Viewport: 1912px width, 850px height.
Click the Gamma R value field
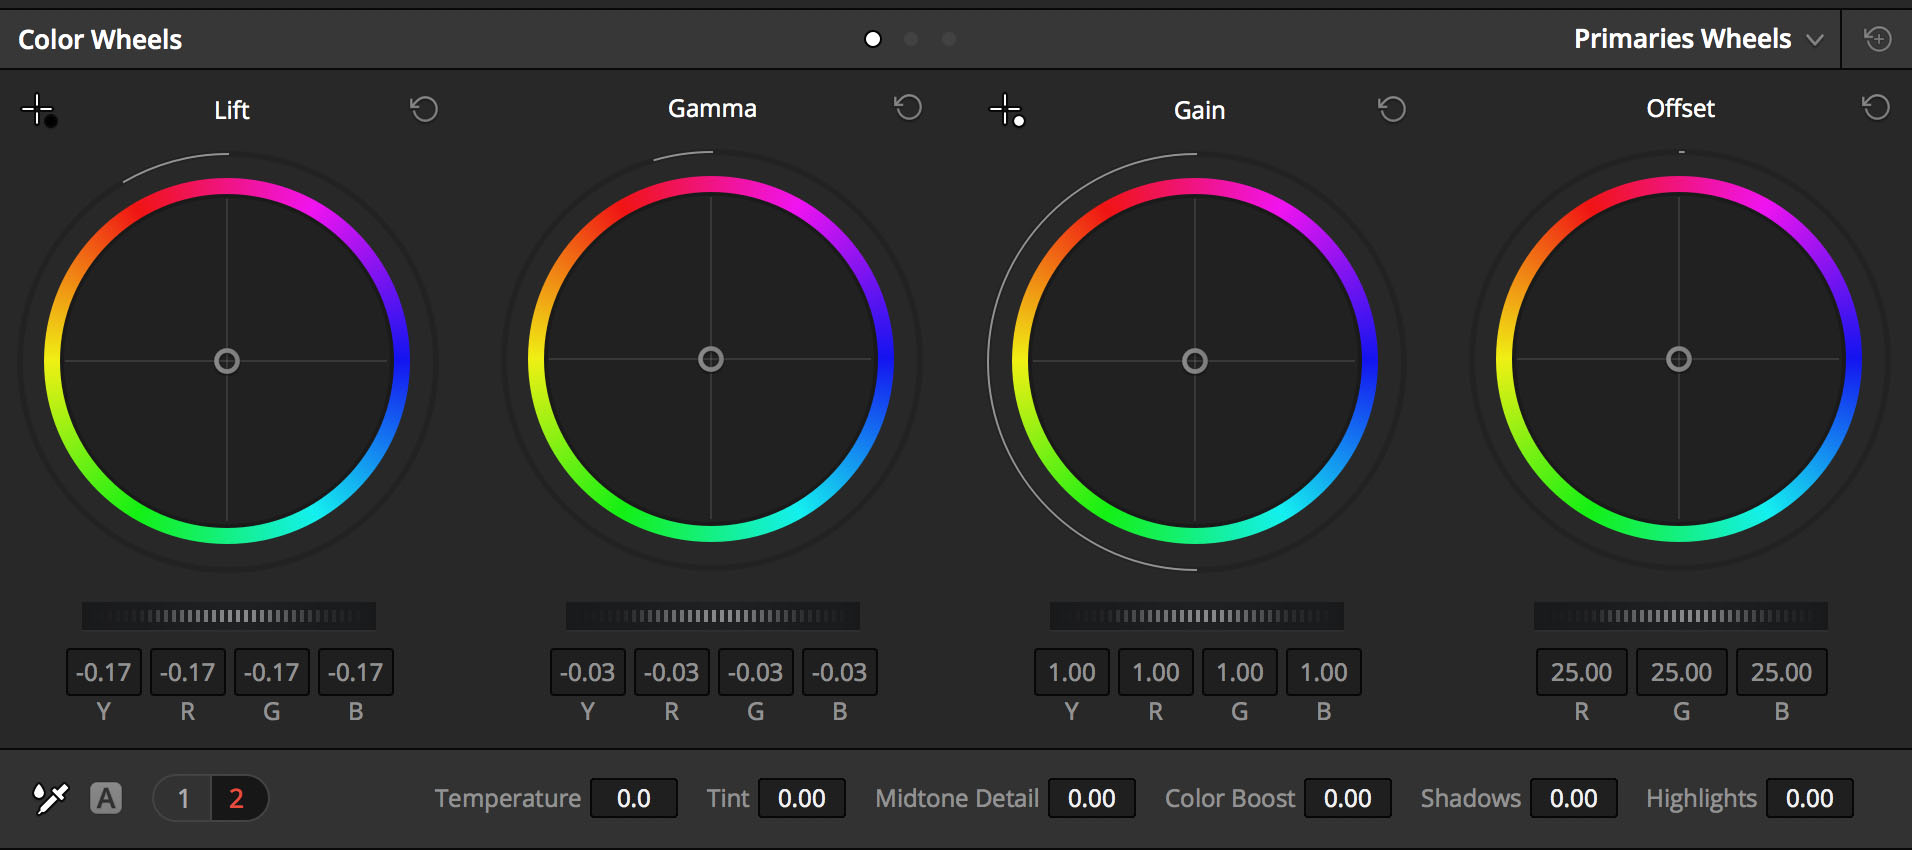click(x=672, y=672)
